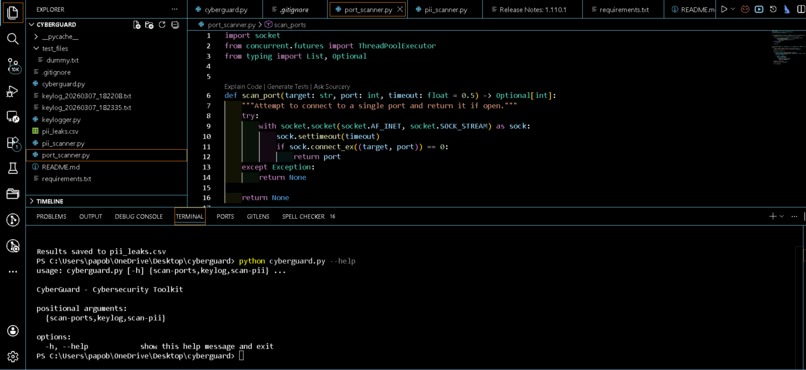The height and width of the screenshot is (370, 806).
Task: Open the Testing flask view
Action: click(x=12, y=168)
